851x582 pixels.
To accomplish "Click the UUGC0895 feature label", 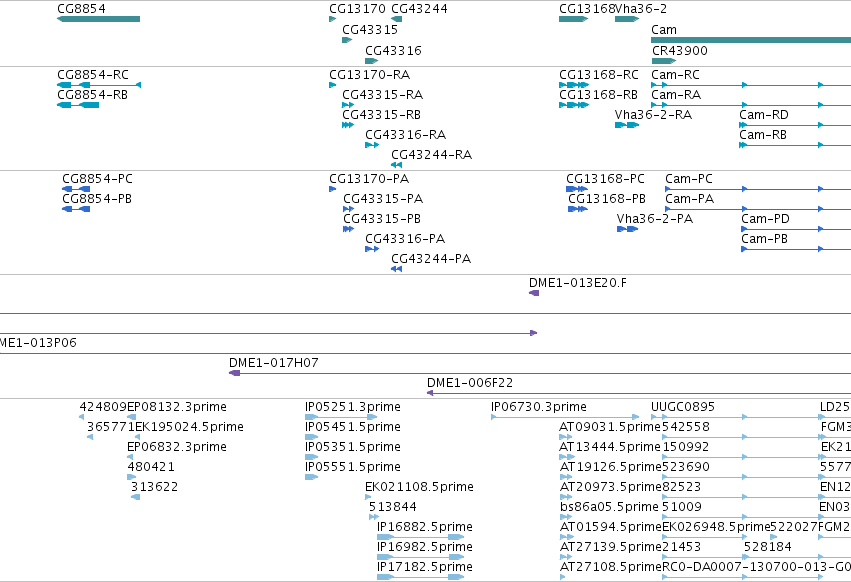I will click(x=683, y=407).
